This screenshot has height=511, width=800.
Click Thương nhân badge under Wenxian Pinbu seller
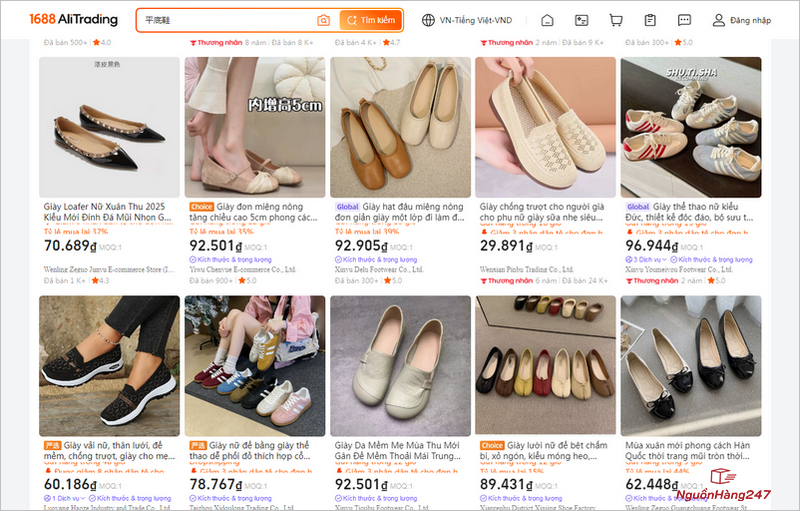pos(506,280)
